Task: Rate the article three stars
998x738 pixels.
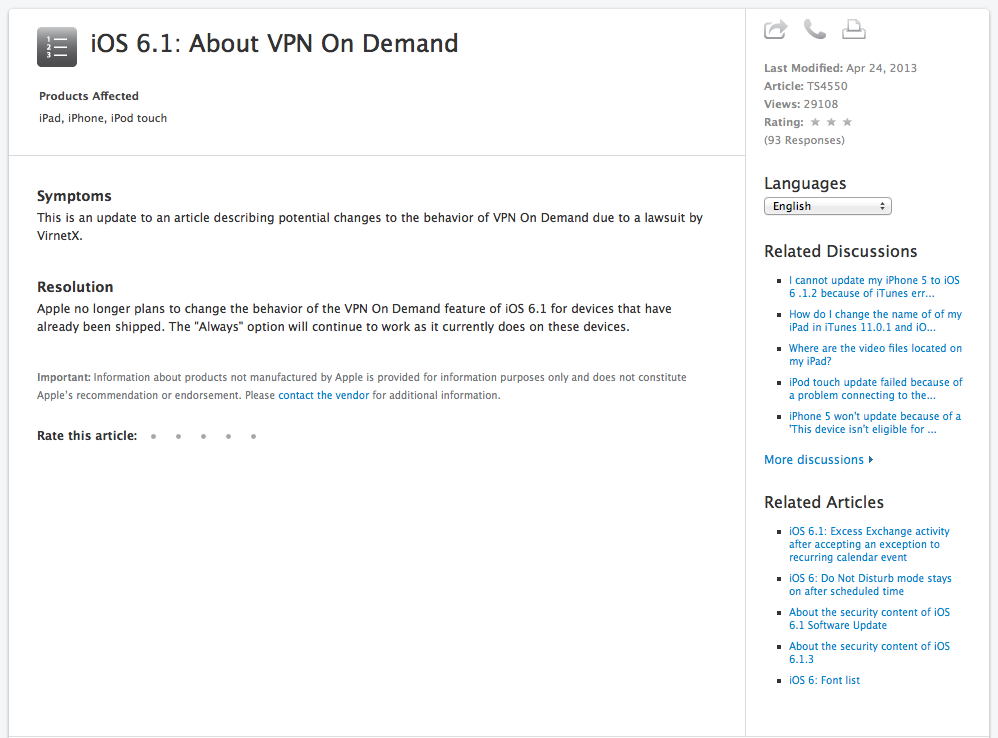Action: (203, 436)
